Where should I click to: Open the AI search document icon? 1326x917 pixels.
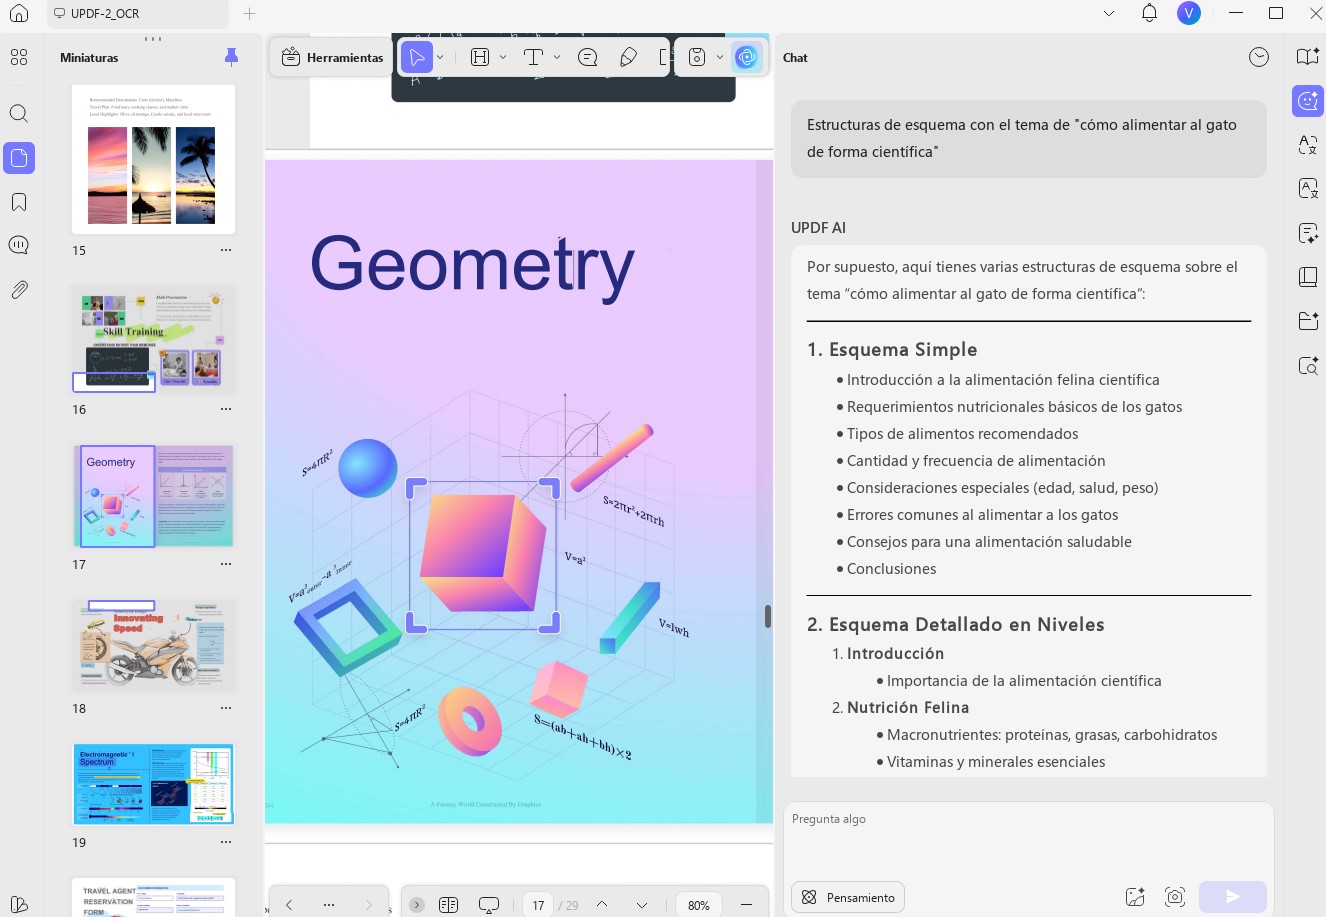[x=1308, y=365]
